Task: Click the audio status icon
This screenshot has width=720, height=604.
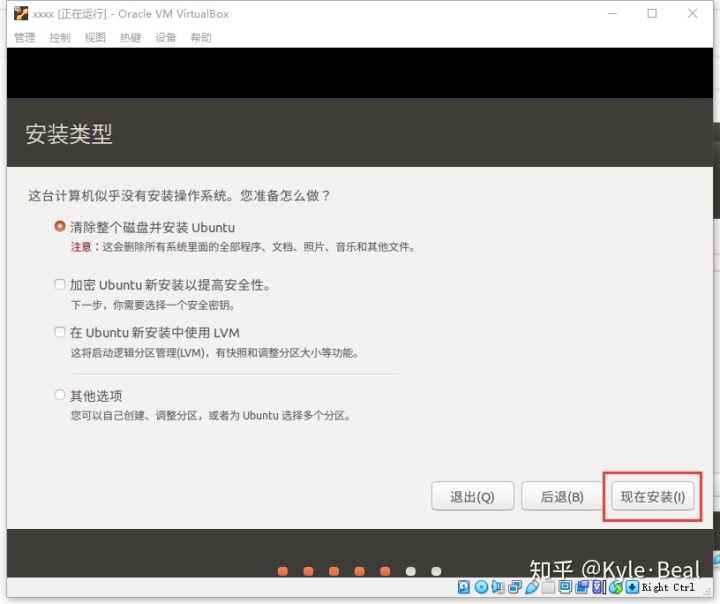Action: tap(498, 587)
